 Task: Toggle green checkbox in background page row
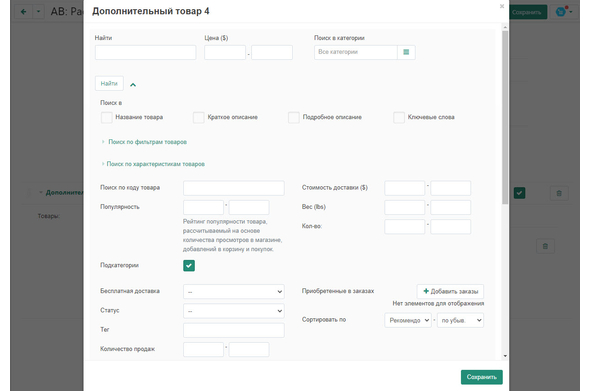click(x=519, y=193)
